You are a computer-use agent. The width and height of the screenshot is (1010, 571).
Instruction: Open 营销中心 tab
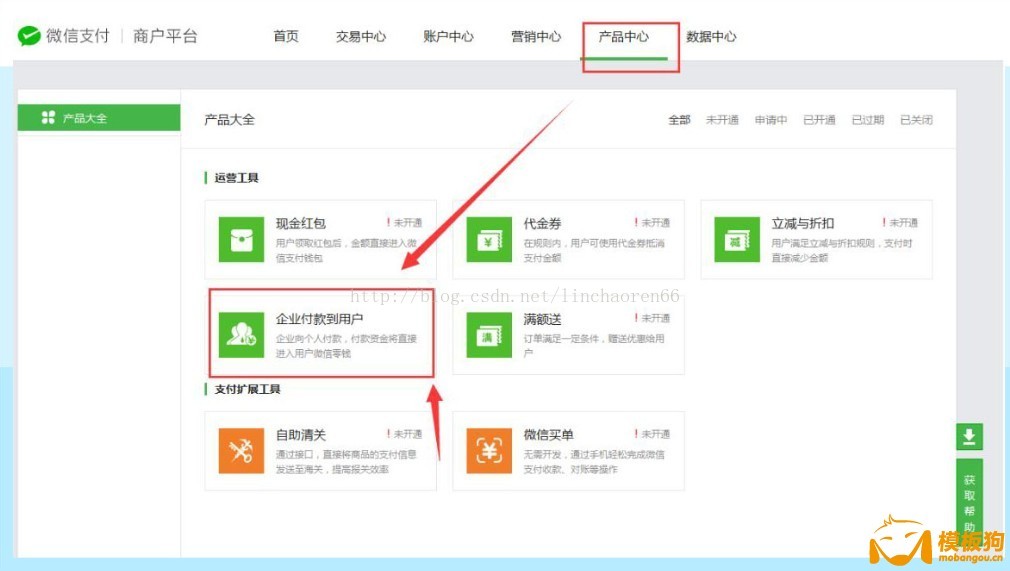[x=536, y=36]
